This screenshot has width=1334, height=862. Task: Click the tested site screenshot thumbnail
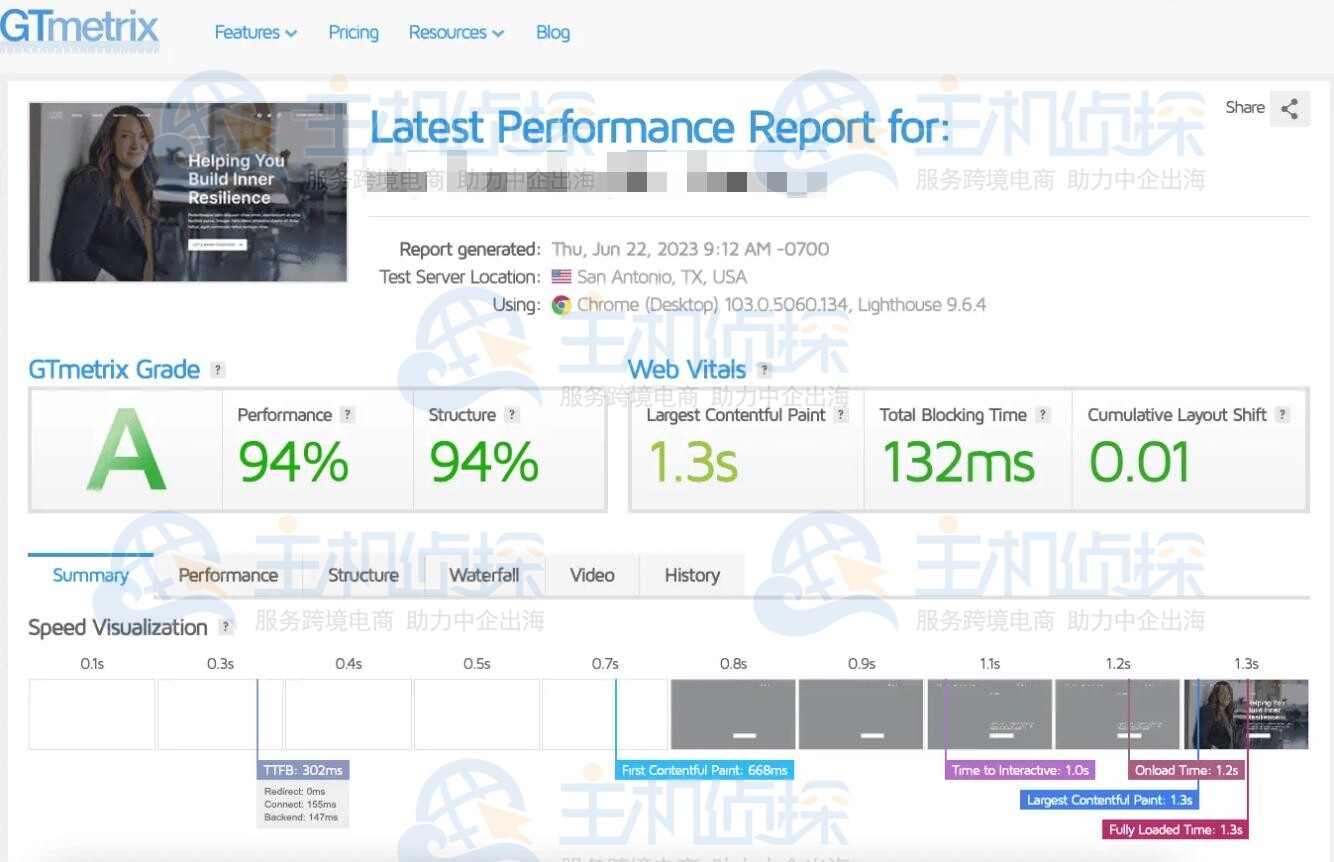coord(188,192)
